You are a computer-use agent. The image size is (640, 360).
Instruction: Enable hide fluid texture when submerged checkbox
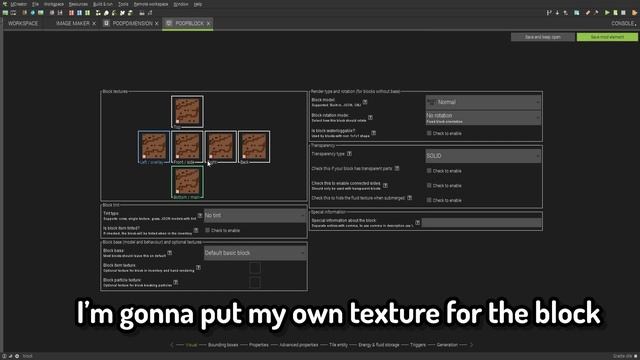pos(429,200)
